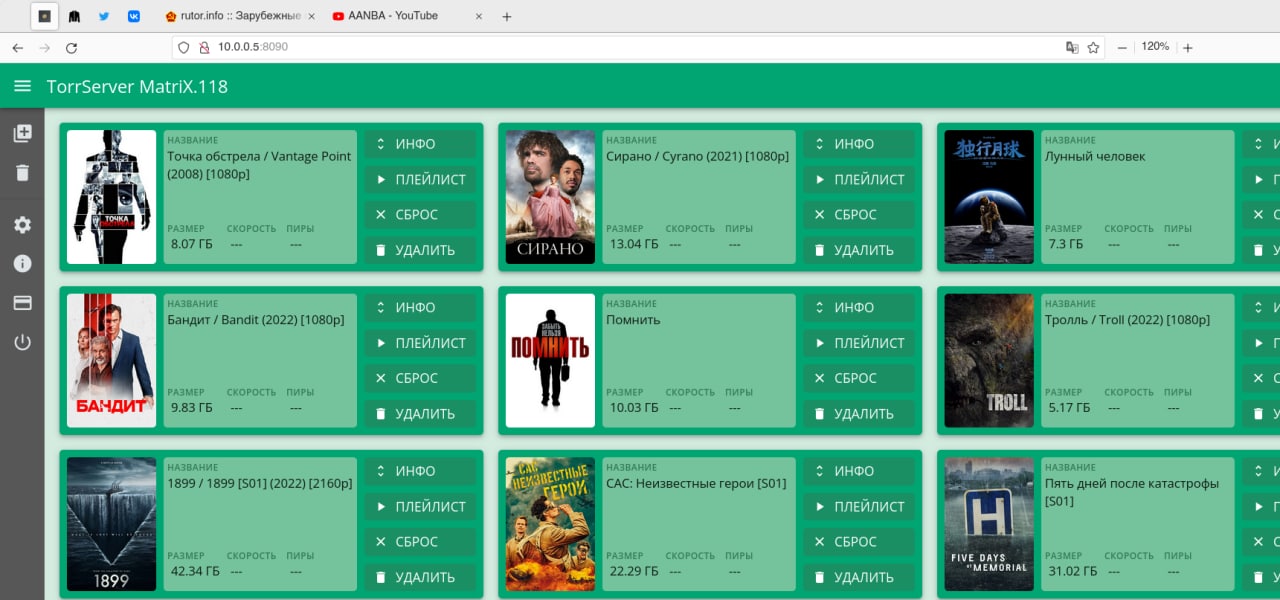
Task: Zoom in with the plus icon
Action: [1187, 47]
